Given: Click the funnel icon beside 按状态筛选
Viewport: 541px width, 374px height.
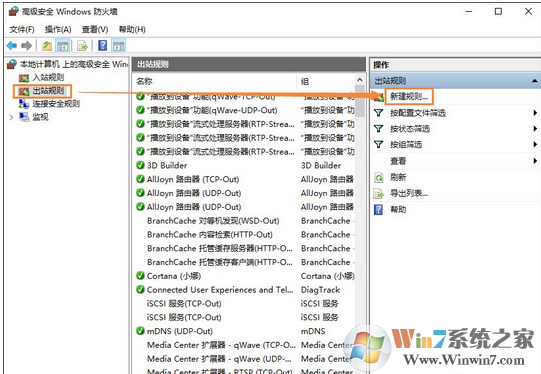Looking at the screenshot, I should pos(379,129).
